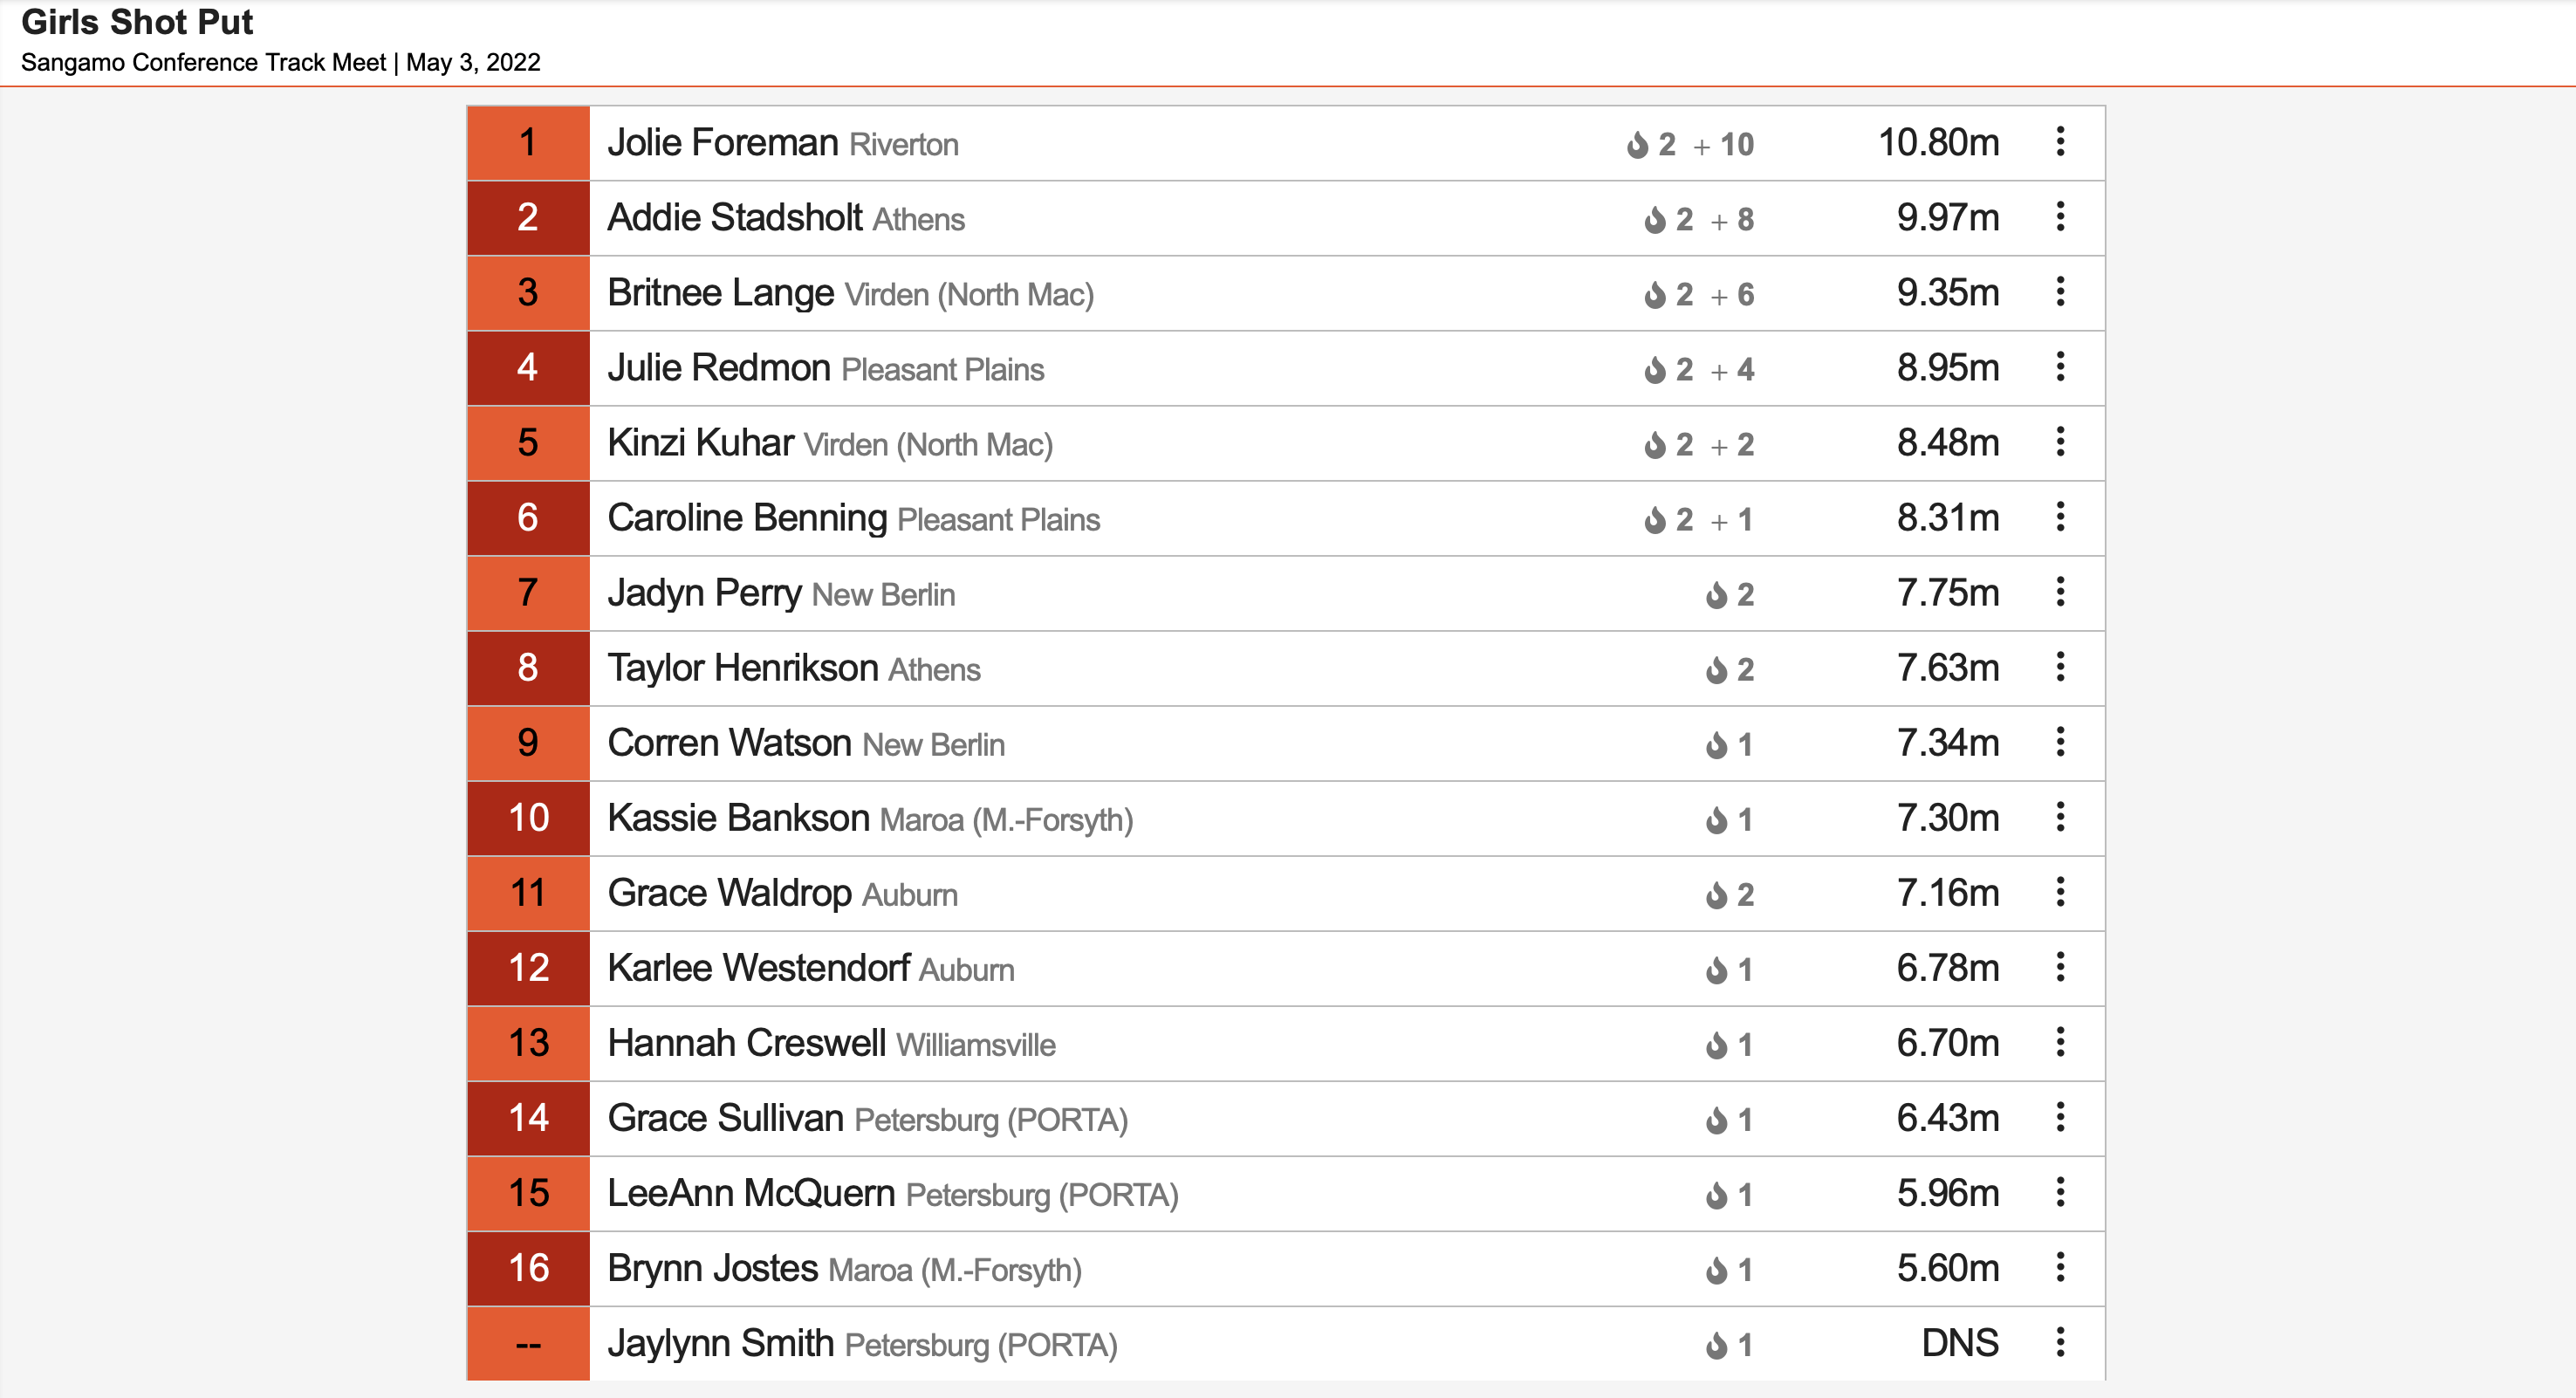The width and height of the screenshot is (2576, 1398).
Task: Open more options for Julie Redmon's result
Action: (x=2060, y=367)
